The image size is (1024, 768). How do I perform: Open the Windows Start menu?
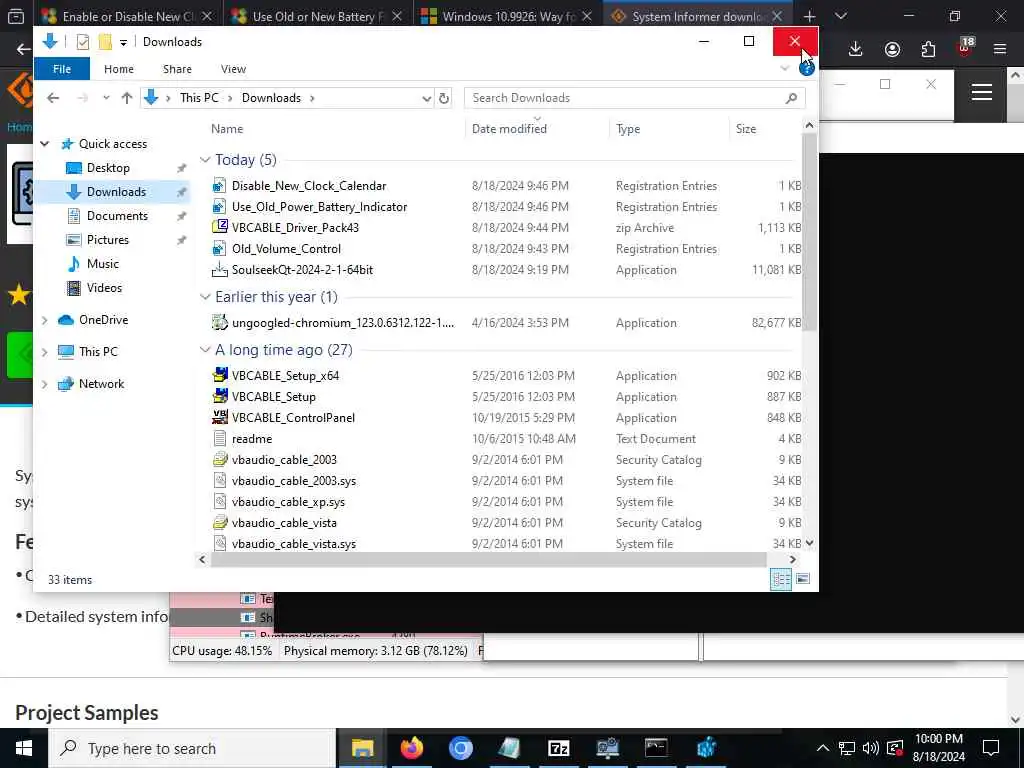pos(24,748)
